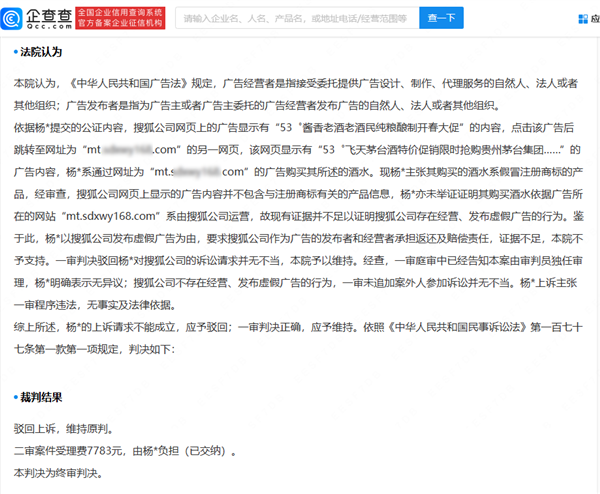Click the 查一下 search button
600x494 pixels.
pyautogui.click(x=441, y=18)
